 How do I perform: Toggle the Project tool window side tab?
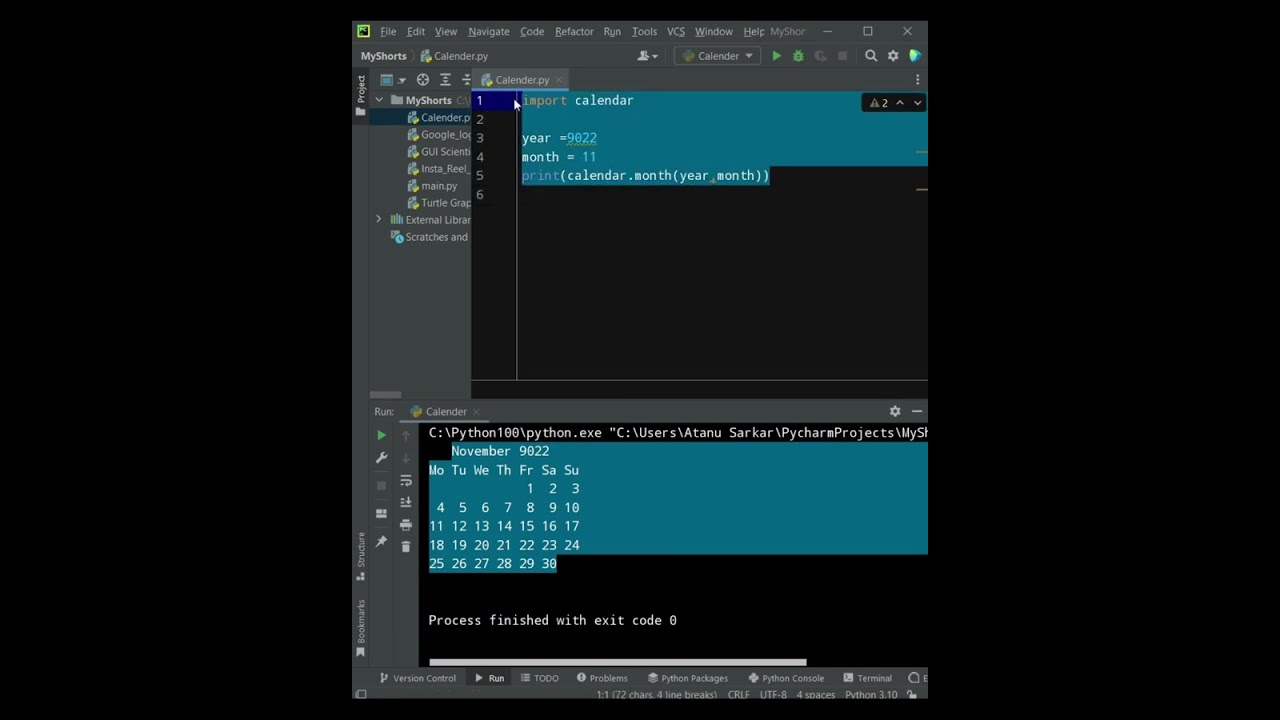[x=361, y=95]
